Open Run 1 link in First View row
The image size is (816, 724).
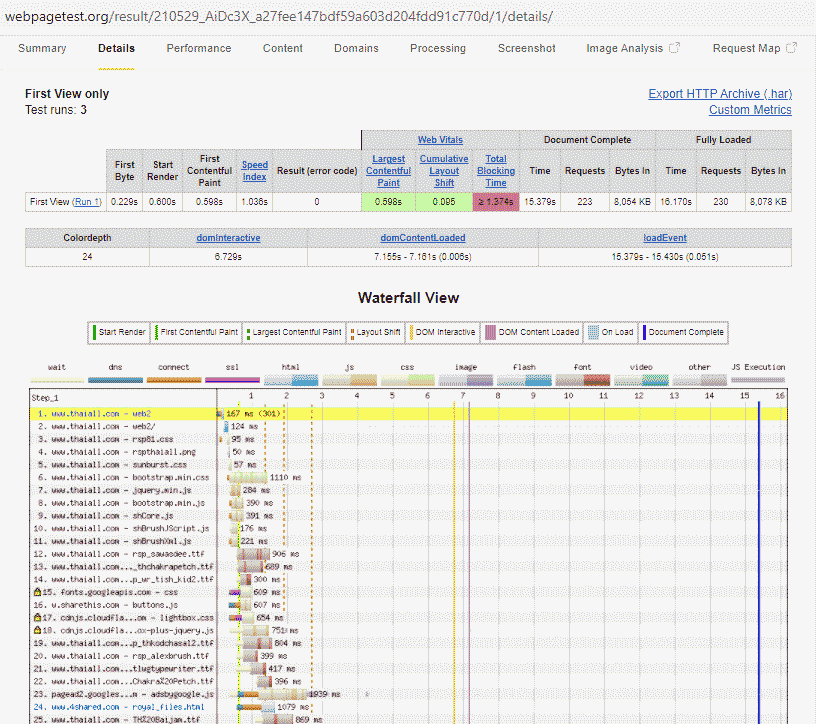click(87, 202)
